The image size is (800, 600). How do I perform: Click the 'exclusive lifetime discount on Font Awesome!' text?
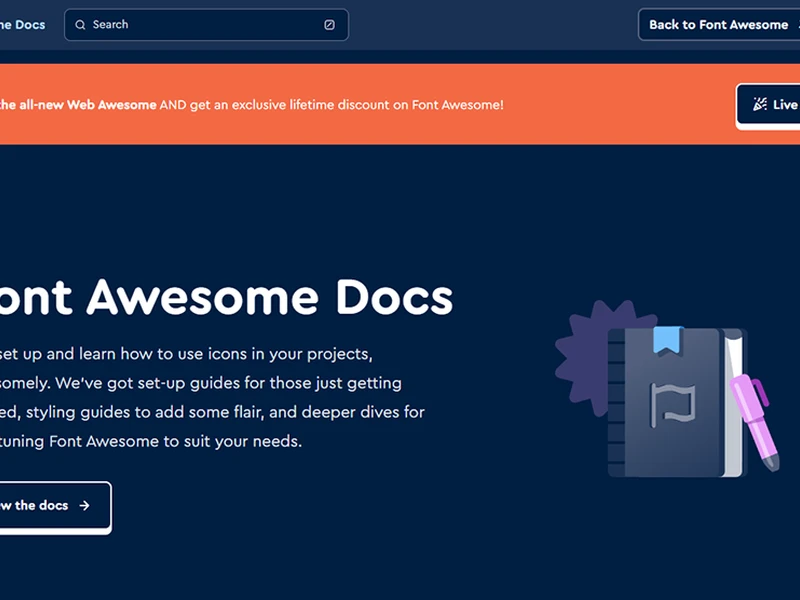[368, 105]
